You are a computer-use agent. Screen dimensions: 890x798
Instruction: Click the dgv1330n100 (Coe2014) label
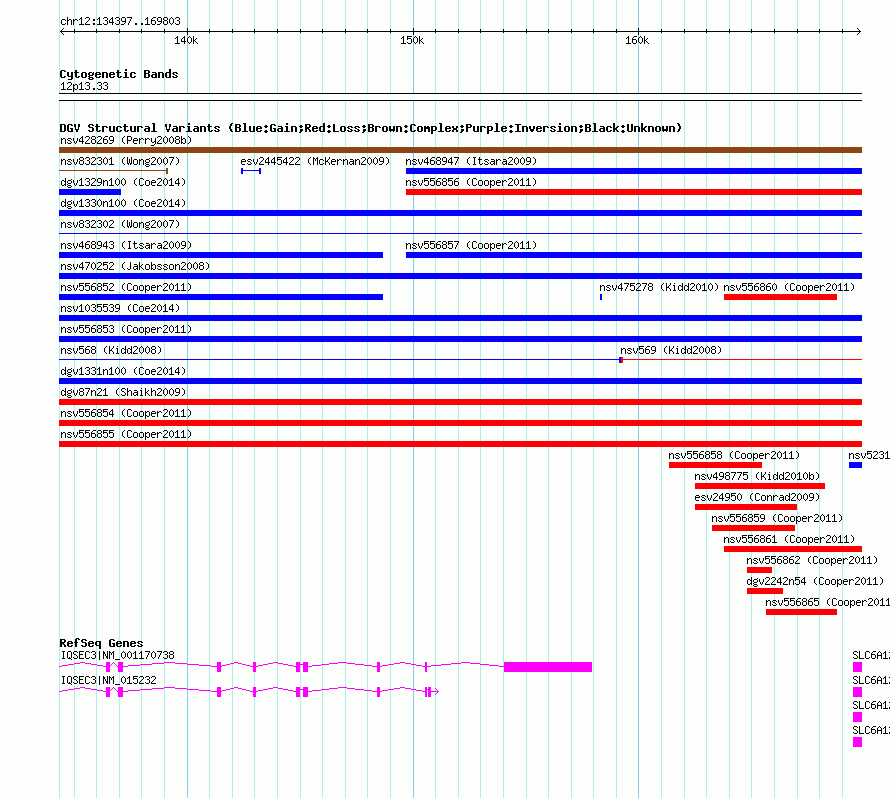pyautogui.click(x=123, y=203)
